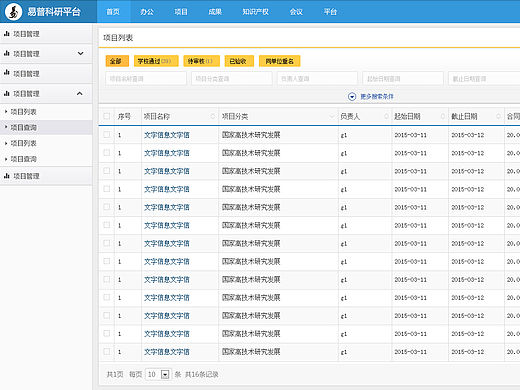
Task: Open the 文字信息文字信 link in last row
Action: [167, 352]
